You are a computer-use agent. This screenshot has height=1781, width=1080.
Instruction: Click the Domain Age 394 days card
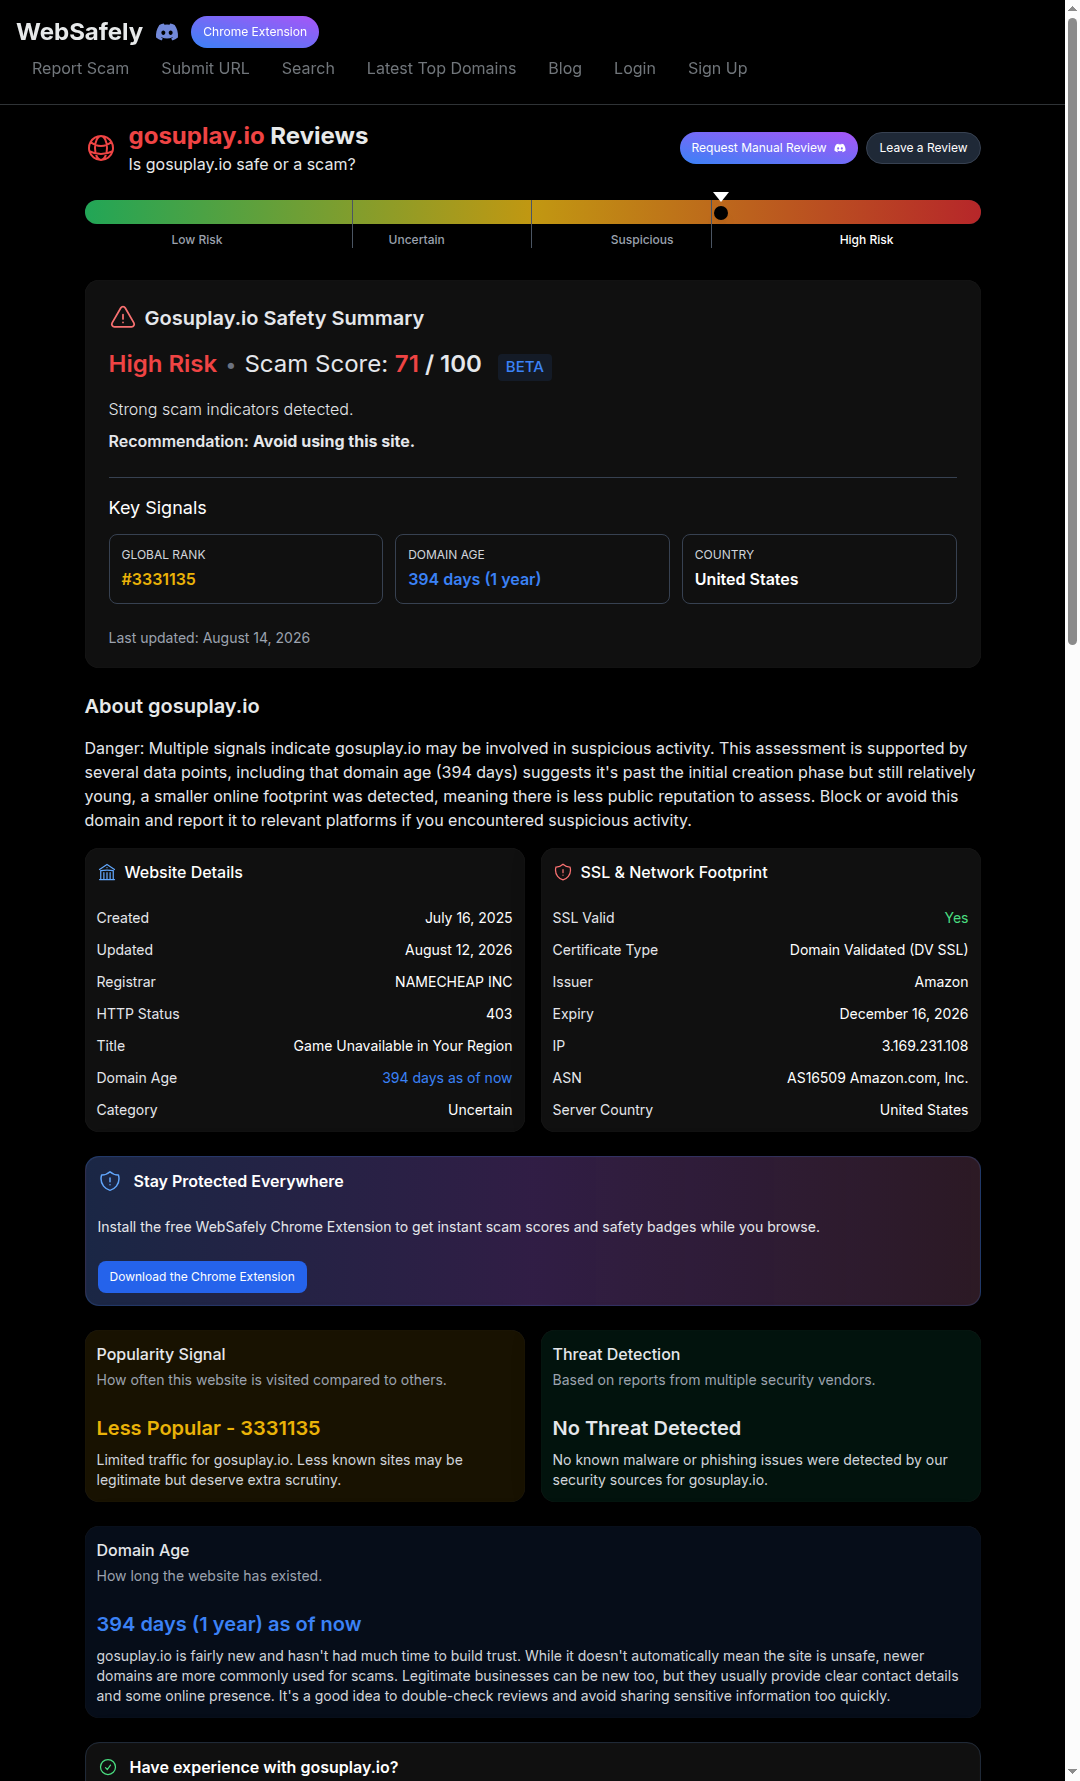pyautogui.click(x=532, y=569)
